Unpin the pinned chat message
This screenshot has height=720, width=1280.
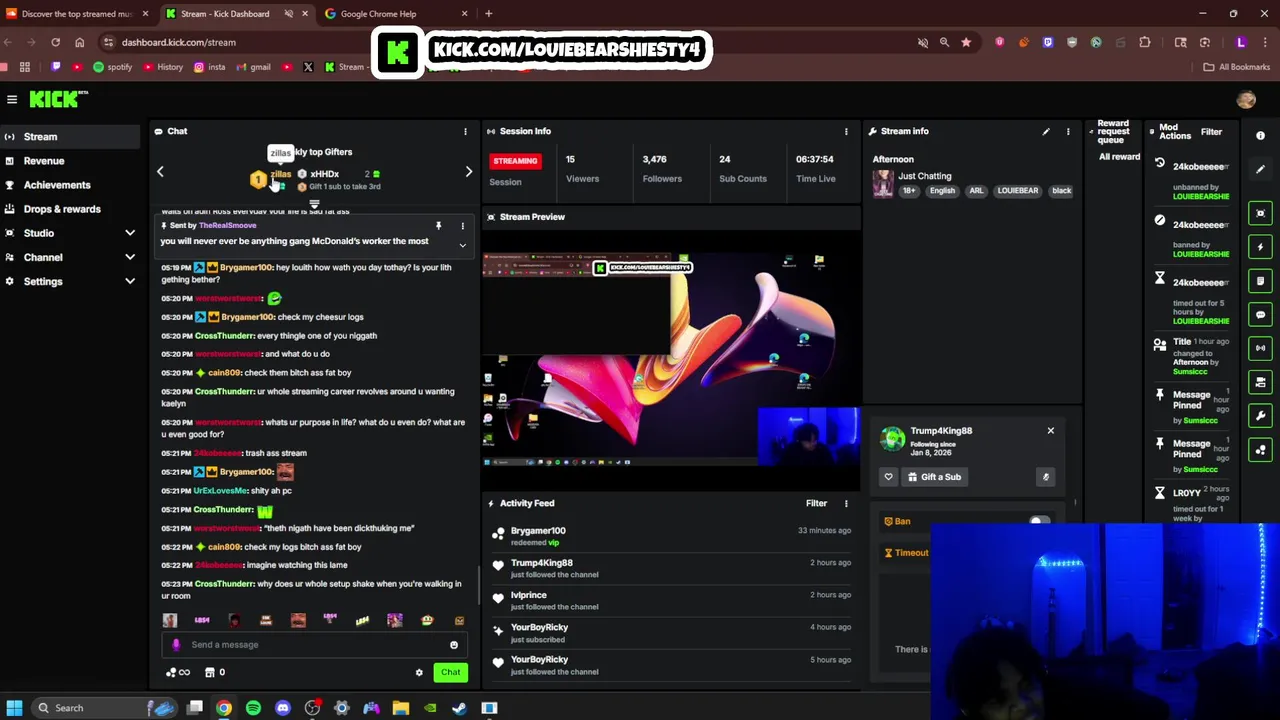pos(438,226)
